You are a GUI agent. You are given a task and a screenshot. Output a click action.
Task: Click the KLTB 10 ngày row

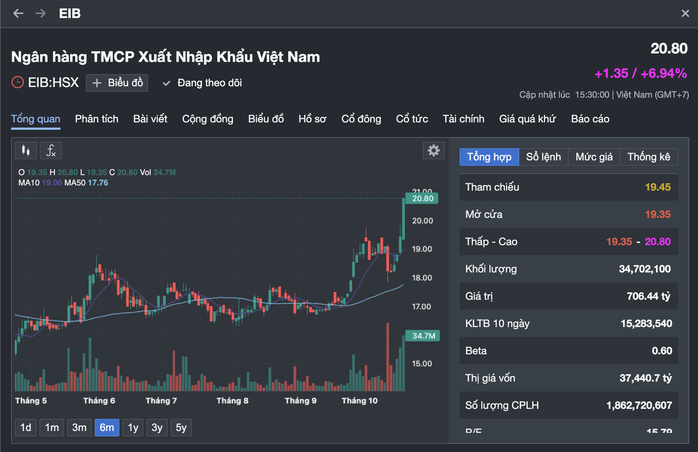click(x=568, y=323)
